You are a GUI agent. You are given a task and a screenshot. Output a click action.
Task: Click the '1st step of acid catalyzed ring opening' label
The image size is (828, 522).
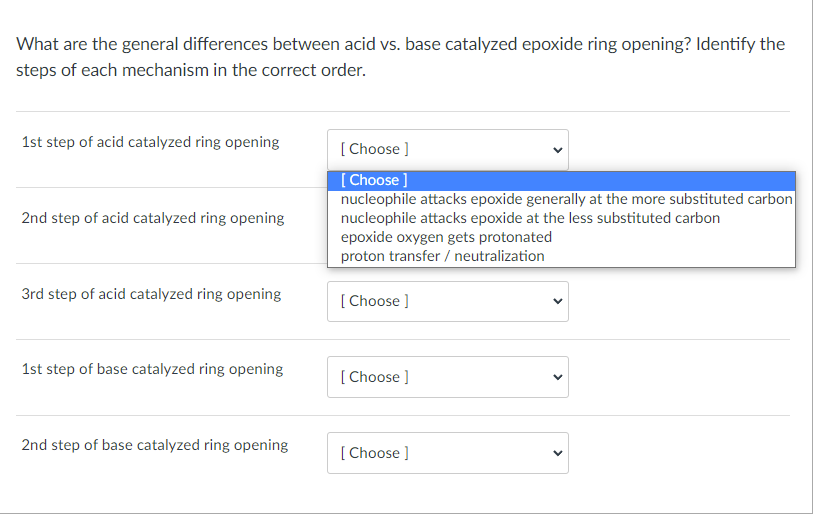[150, 142]
